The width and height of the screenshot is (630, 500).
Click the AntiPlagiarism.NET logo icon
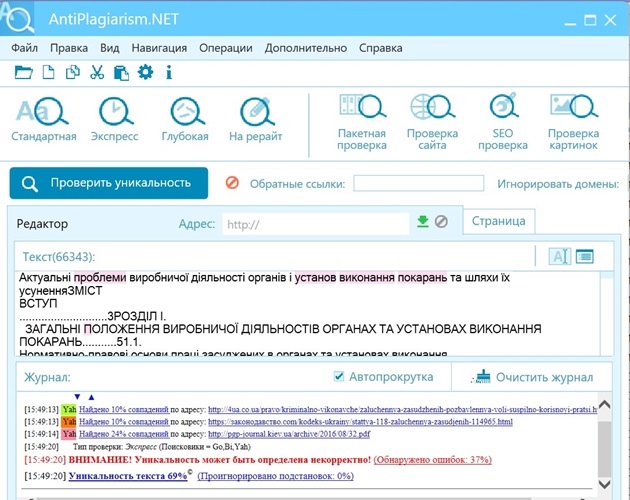(x=17, y=18)
